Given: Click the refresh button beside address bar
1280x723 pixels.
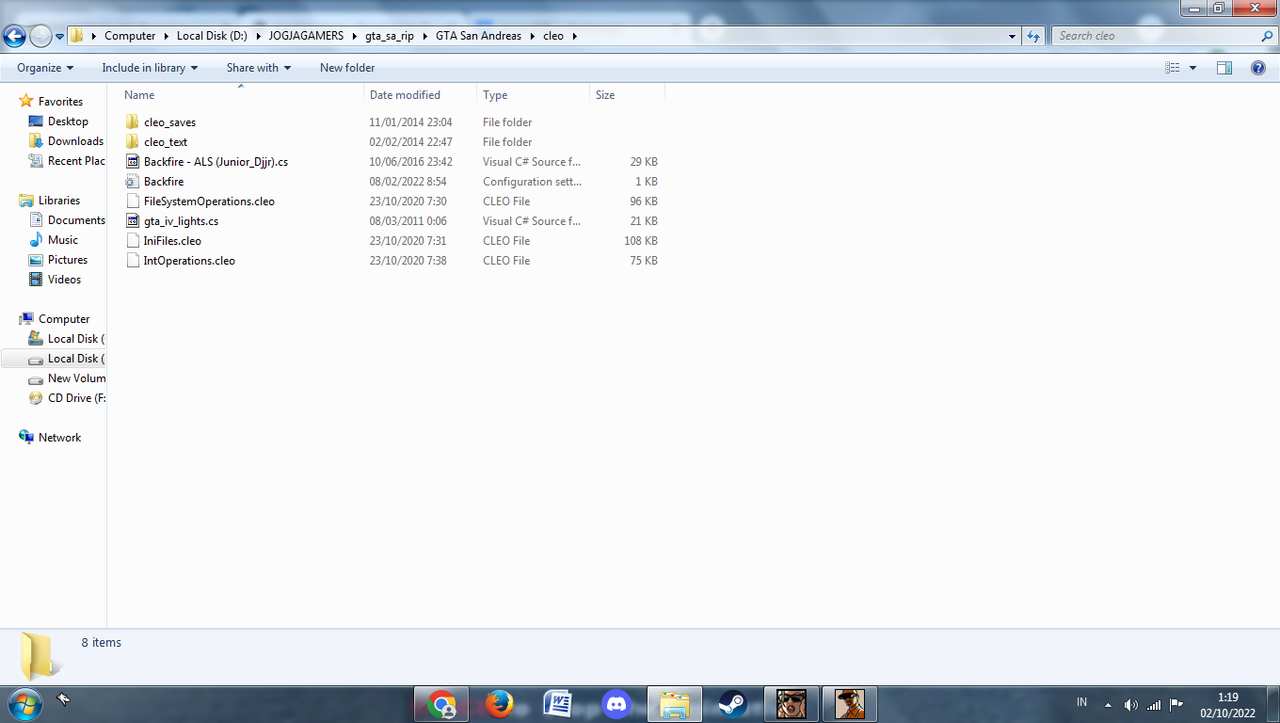Looking at the screenshot, I should click(x=1034, y=36).
